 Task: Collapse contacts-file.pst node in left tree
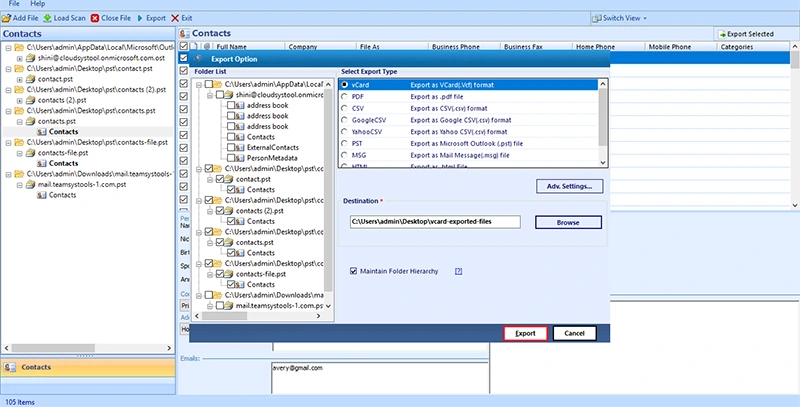(19, 153)
